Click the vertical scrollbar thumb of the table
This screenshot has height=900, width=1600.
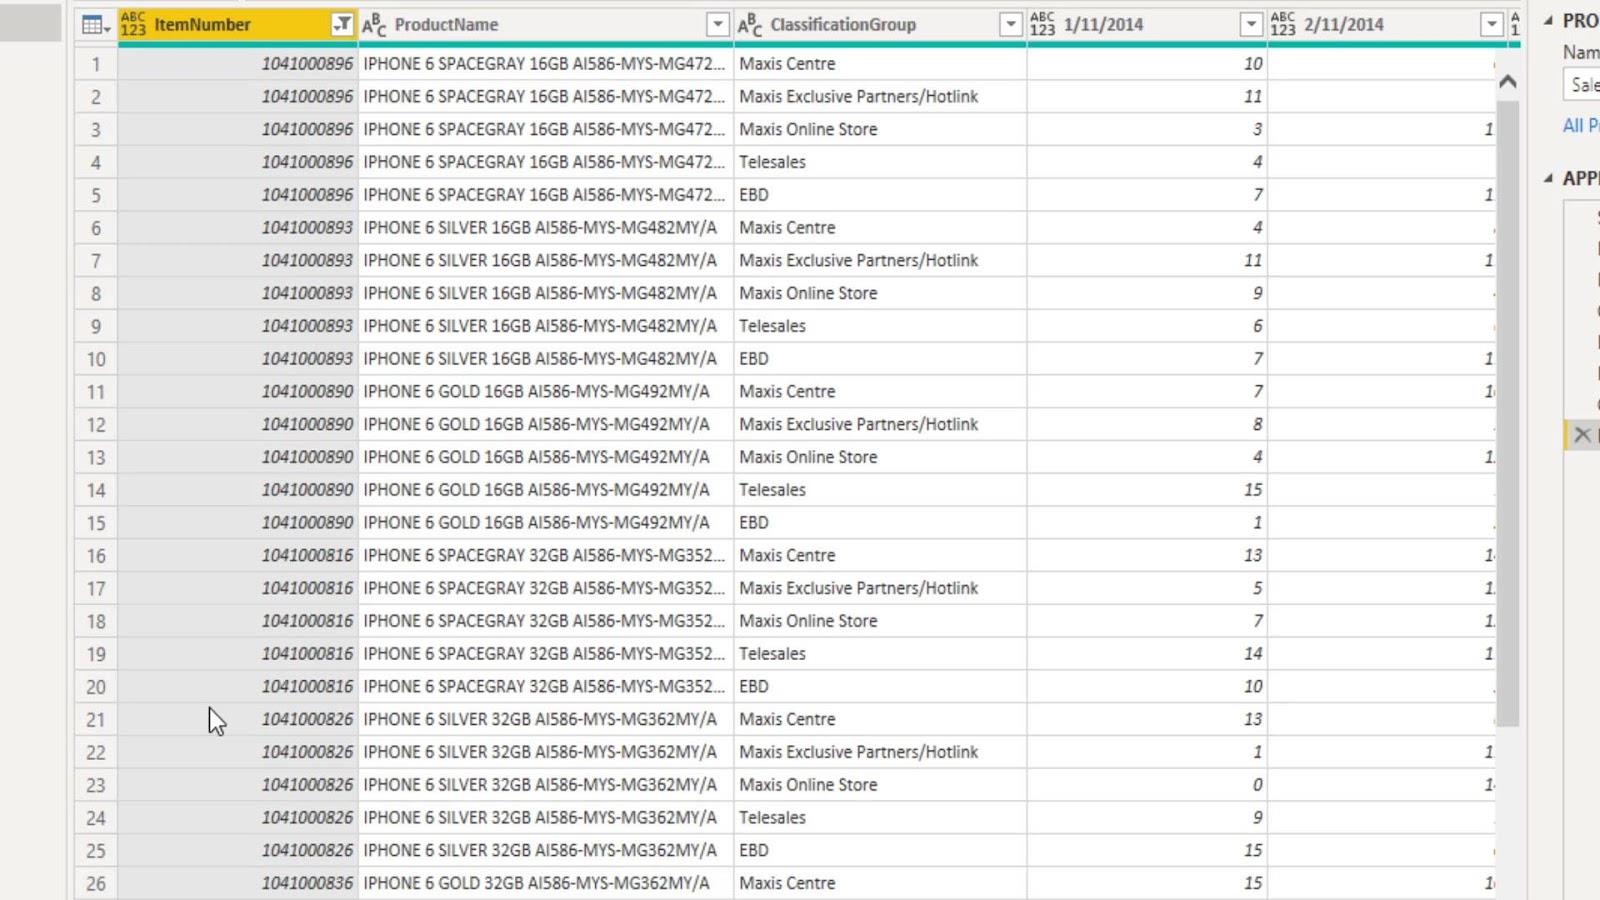coord(1508,412)
